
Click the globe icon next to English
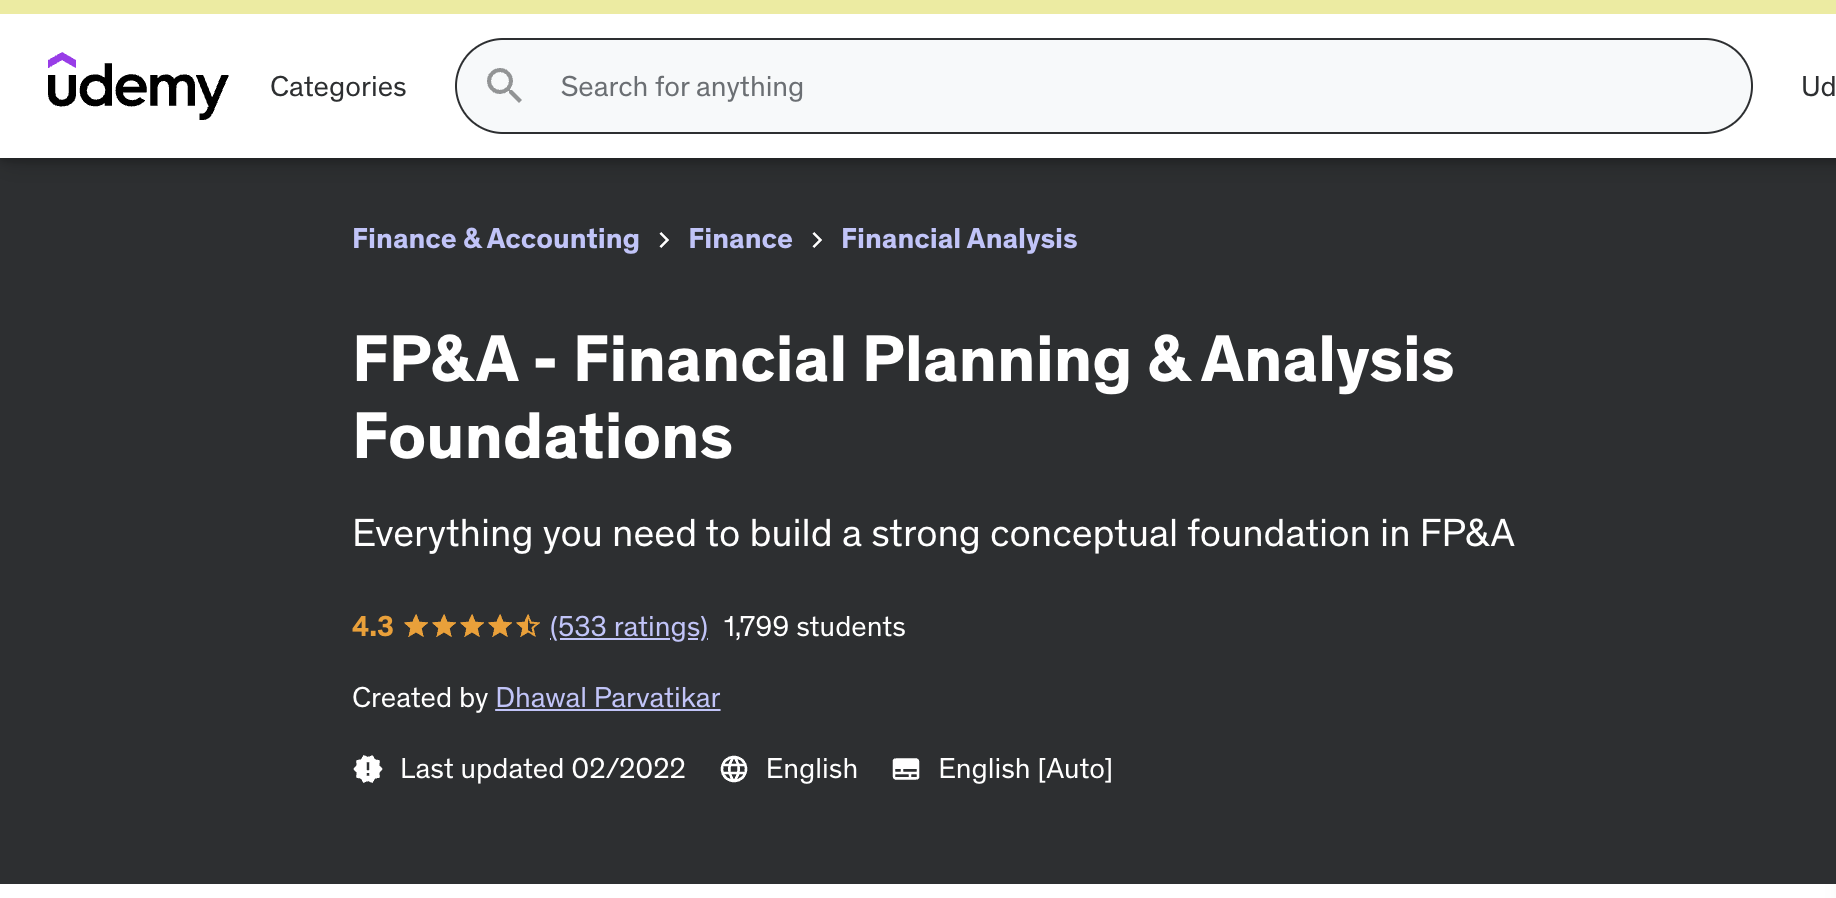[x=735, y=769]
